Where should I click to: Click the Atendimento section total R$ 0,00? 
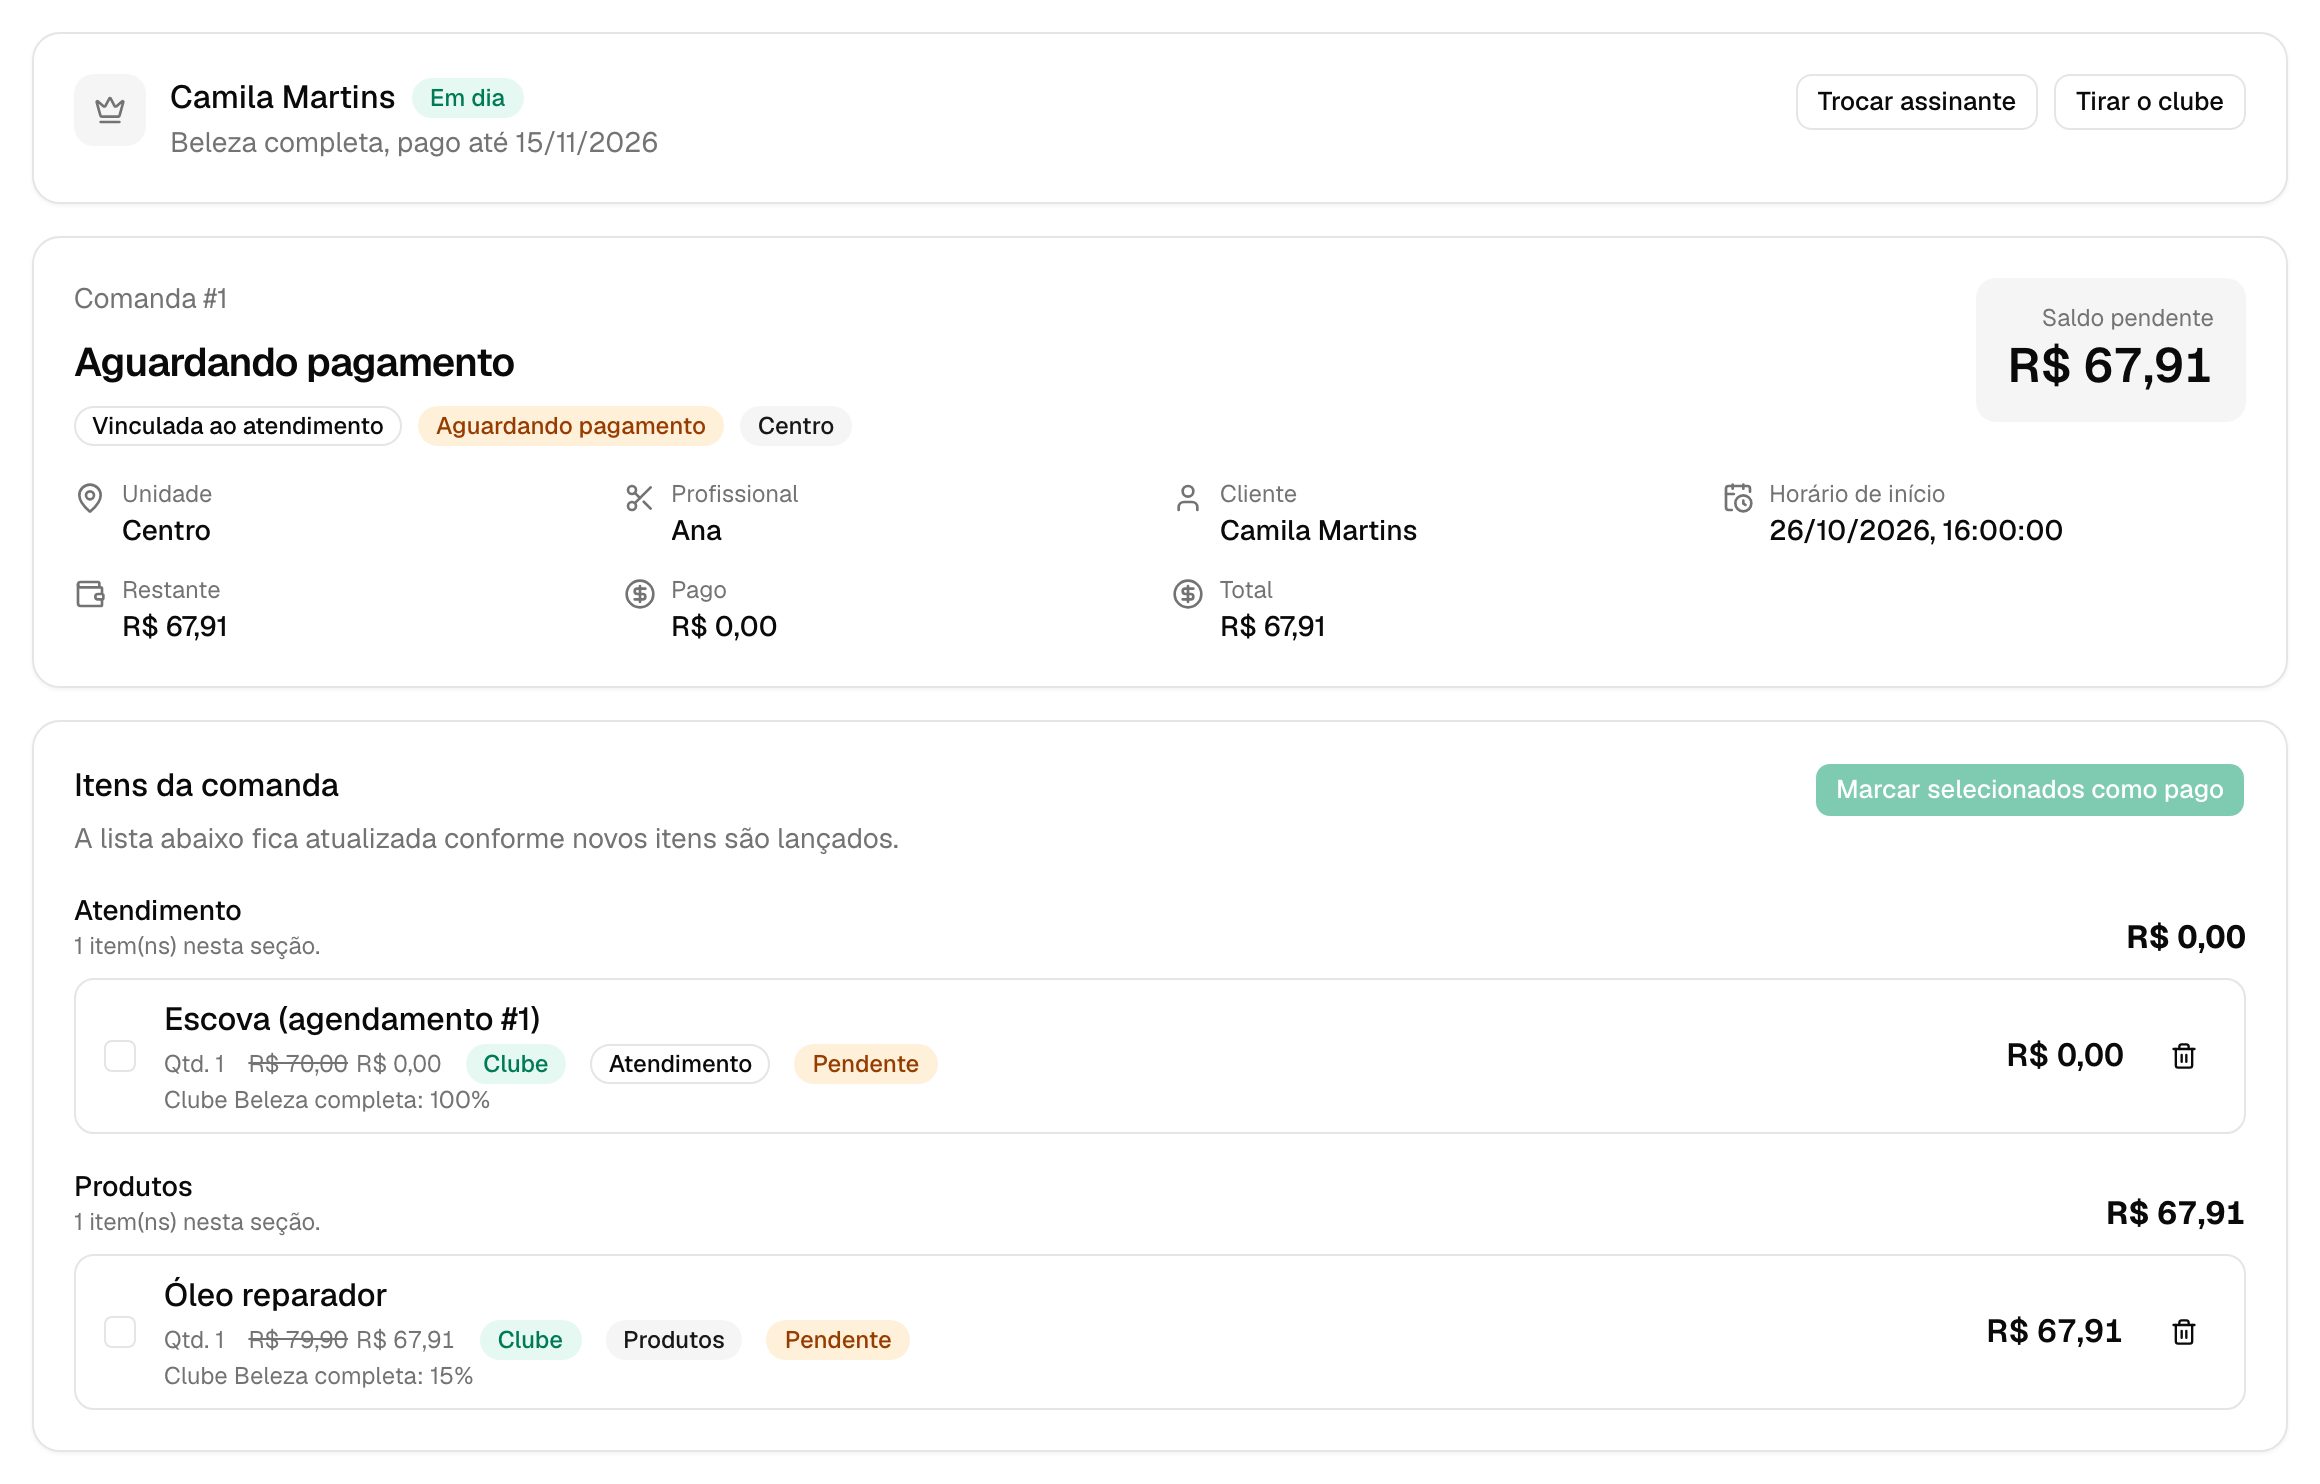(x=2185, y=937)
